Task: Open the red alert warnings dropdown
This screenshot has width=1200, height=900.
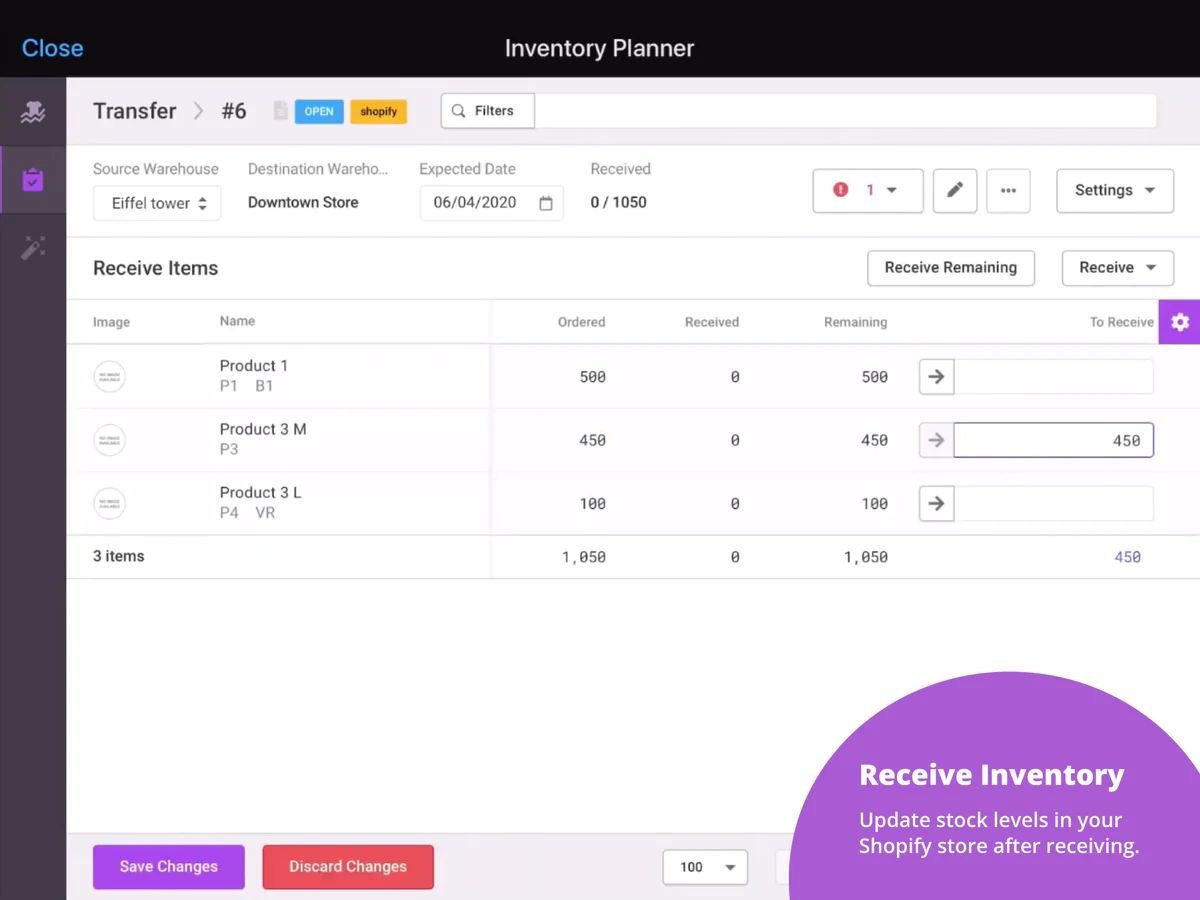Action: (867, 190)
